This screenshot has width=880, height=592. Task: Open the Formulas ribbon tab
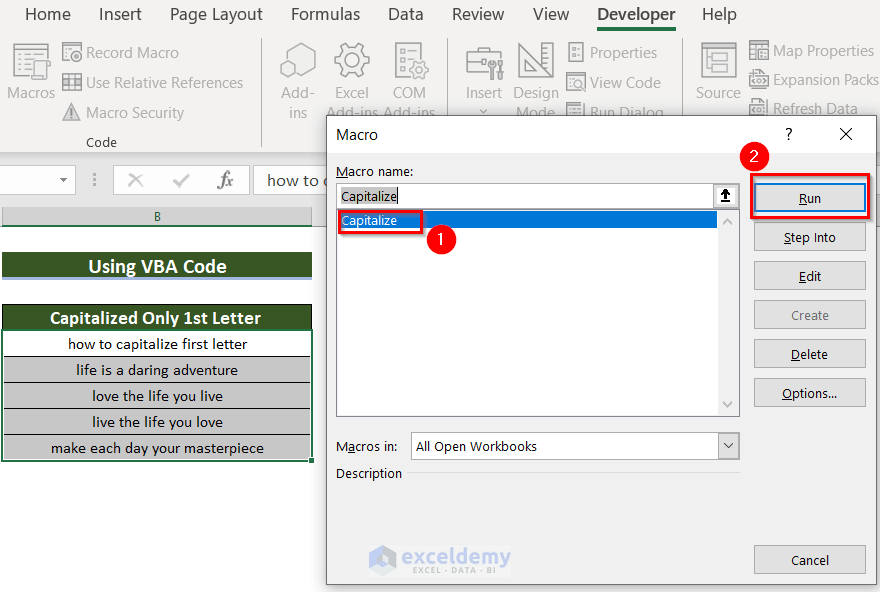325,14
